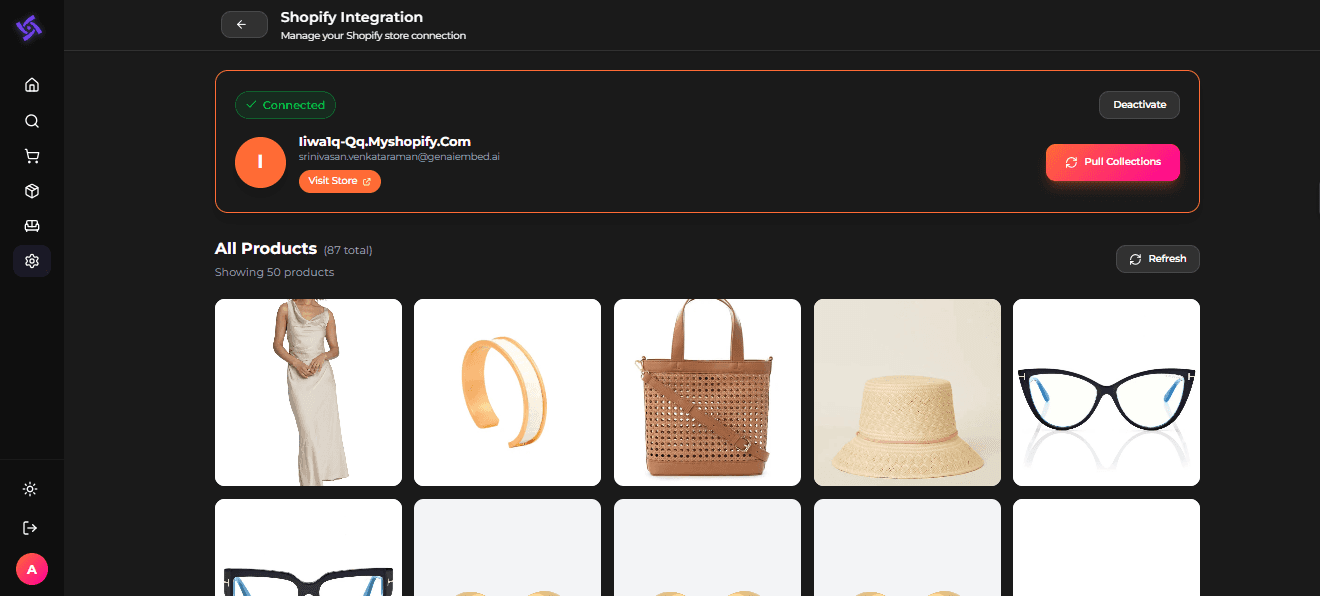Select the Products box icon in sidebar

[31, 190]
